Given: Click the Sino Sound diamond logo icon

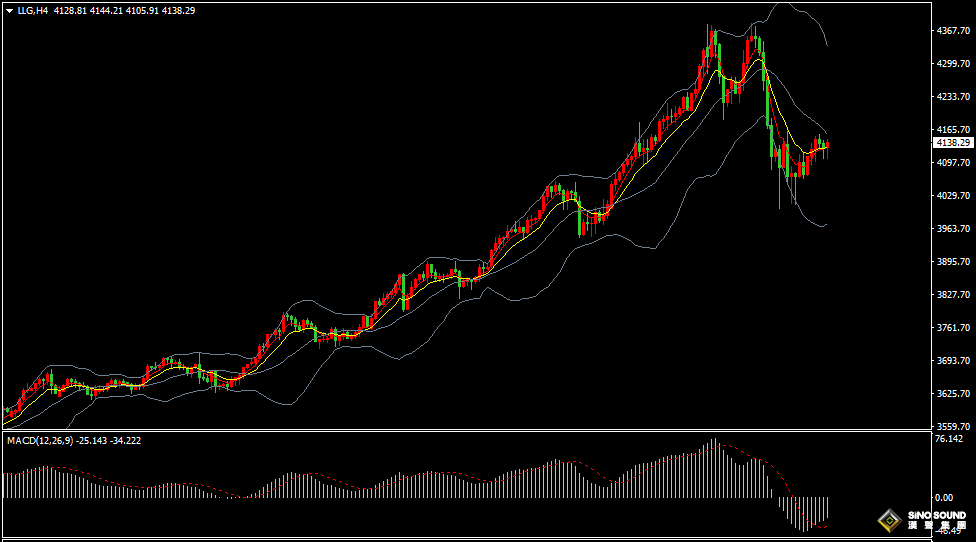Looking at the screenshot, I should (x=889, y=520).
